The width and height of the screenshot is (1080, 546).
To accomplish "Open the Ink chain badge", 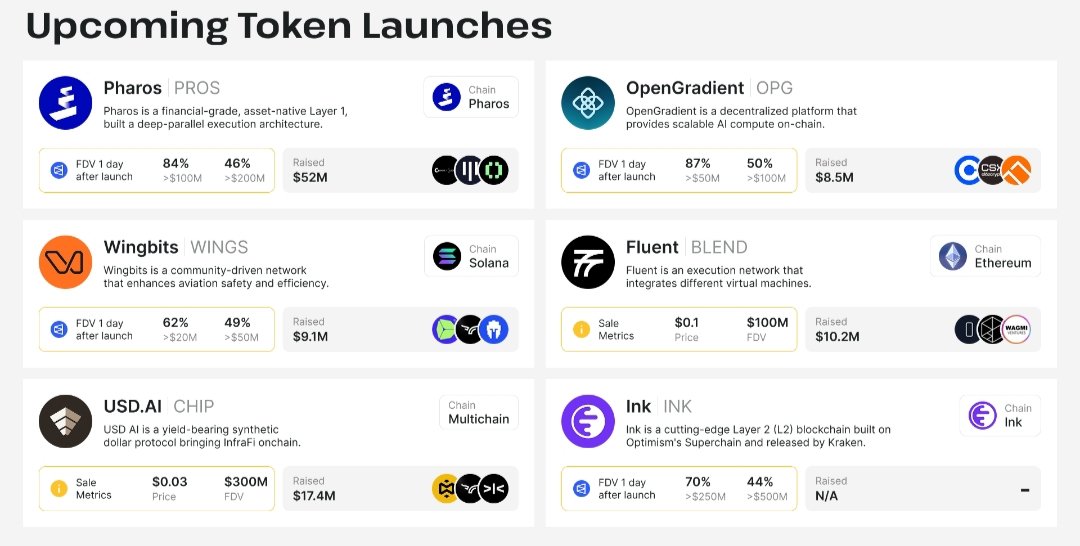I will point(1000,415).
